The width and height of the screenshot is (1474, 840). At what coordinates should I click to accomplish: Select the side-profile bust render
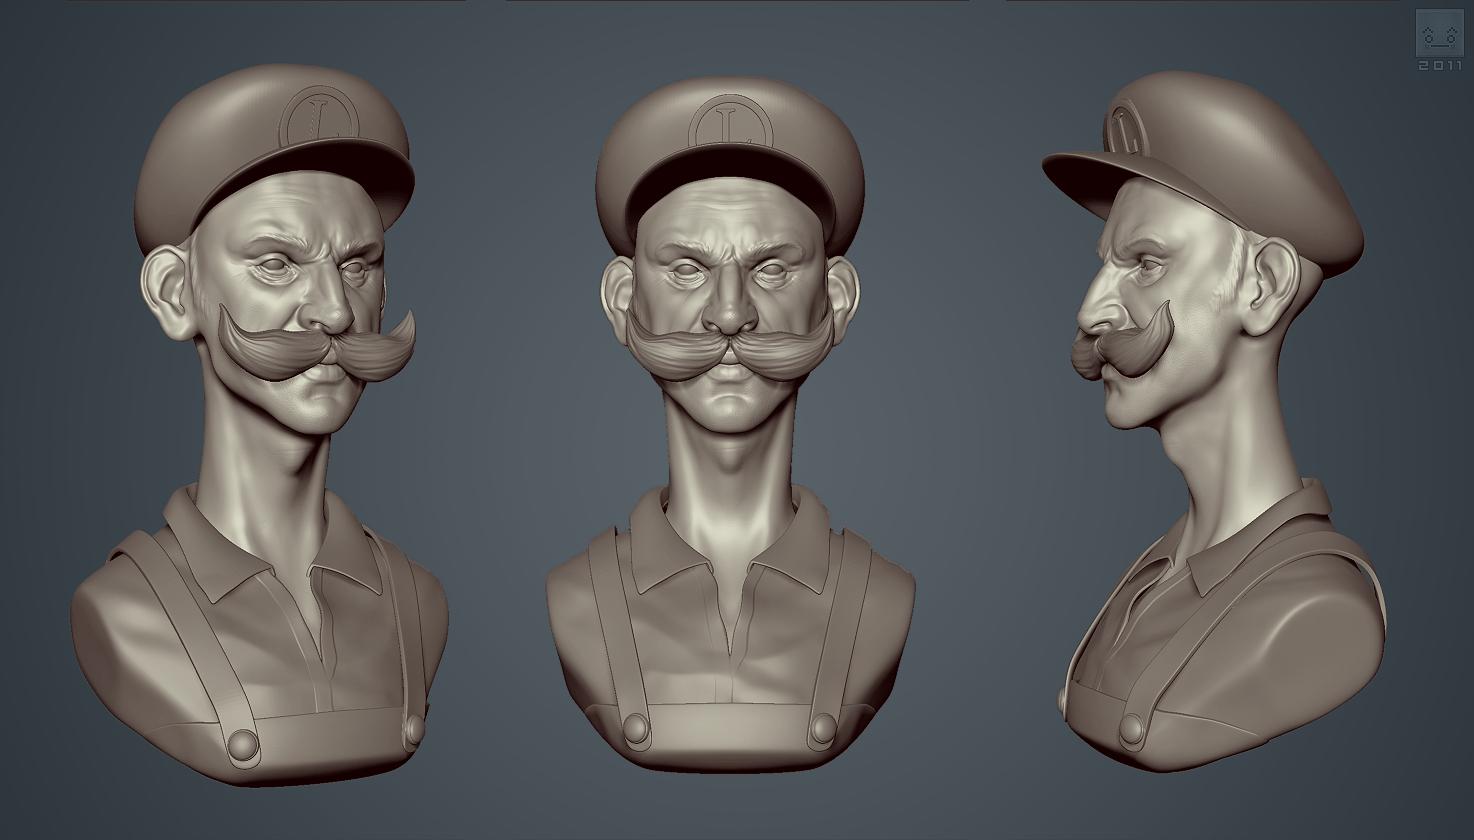pyautogui.click(x=1213, y=420)
